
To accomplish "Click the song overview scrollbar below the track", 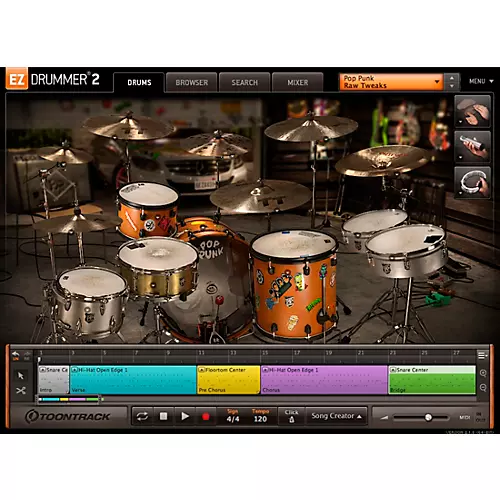I will [x=68, y=399].
